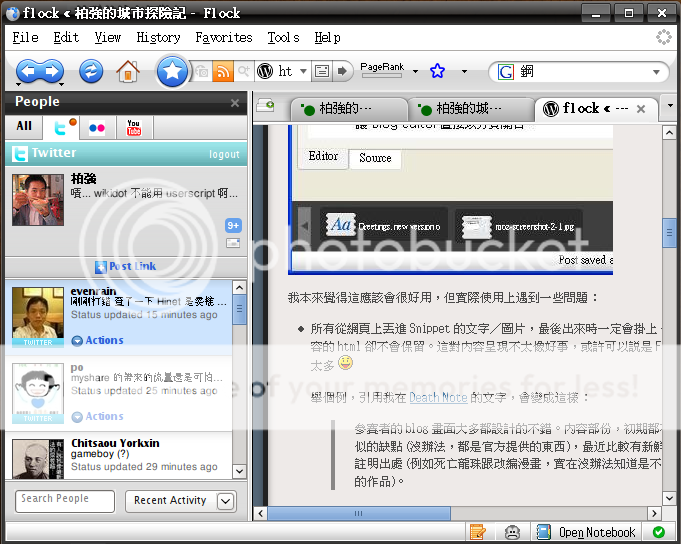This screenshot has width=681, height=544.
Task: Star this page with the round favorites button
Action: pos(172,71)
